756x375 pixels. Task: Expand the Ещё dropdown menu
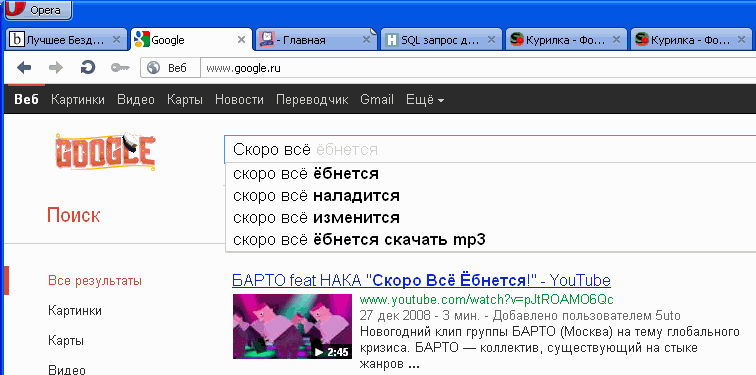point(425,100)
